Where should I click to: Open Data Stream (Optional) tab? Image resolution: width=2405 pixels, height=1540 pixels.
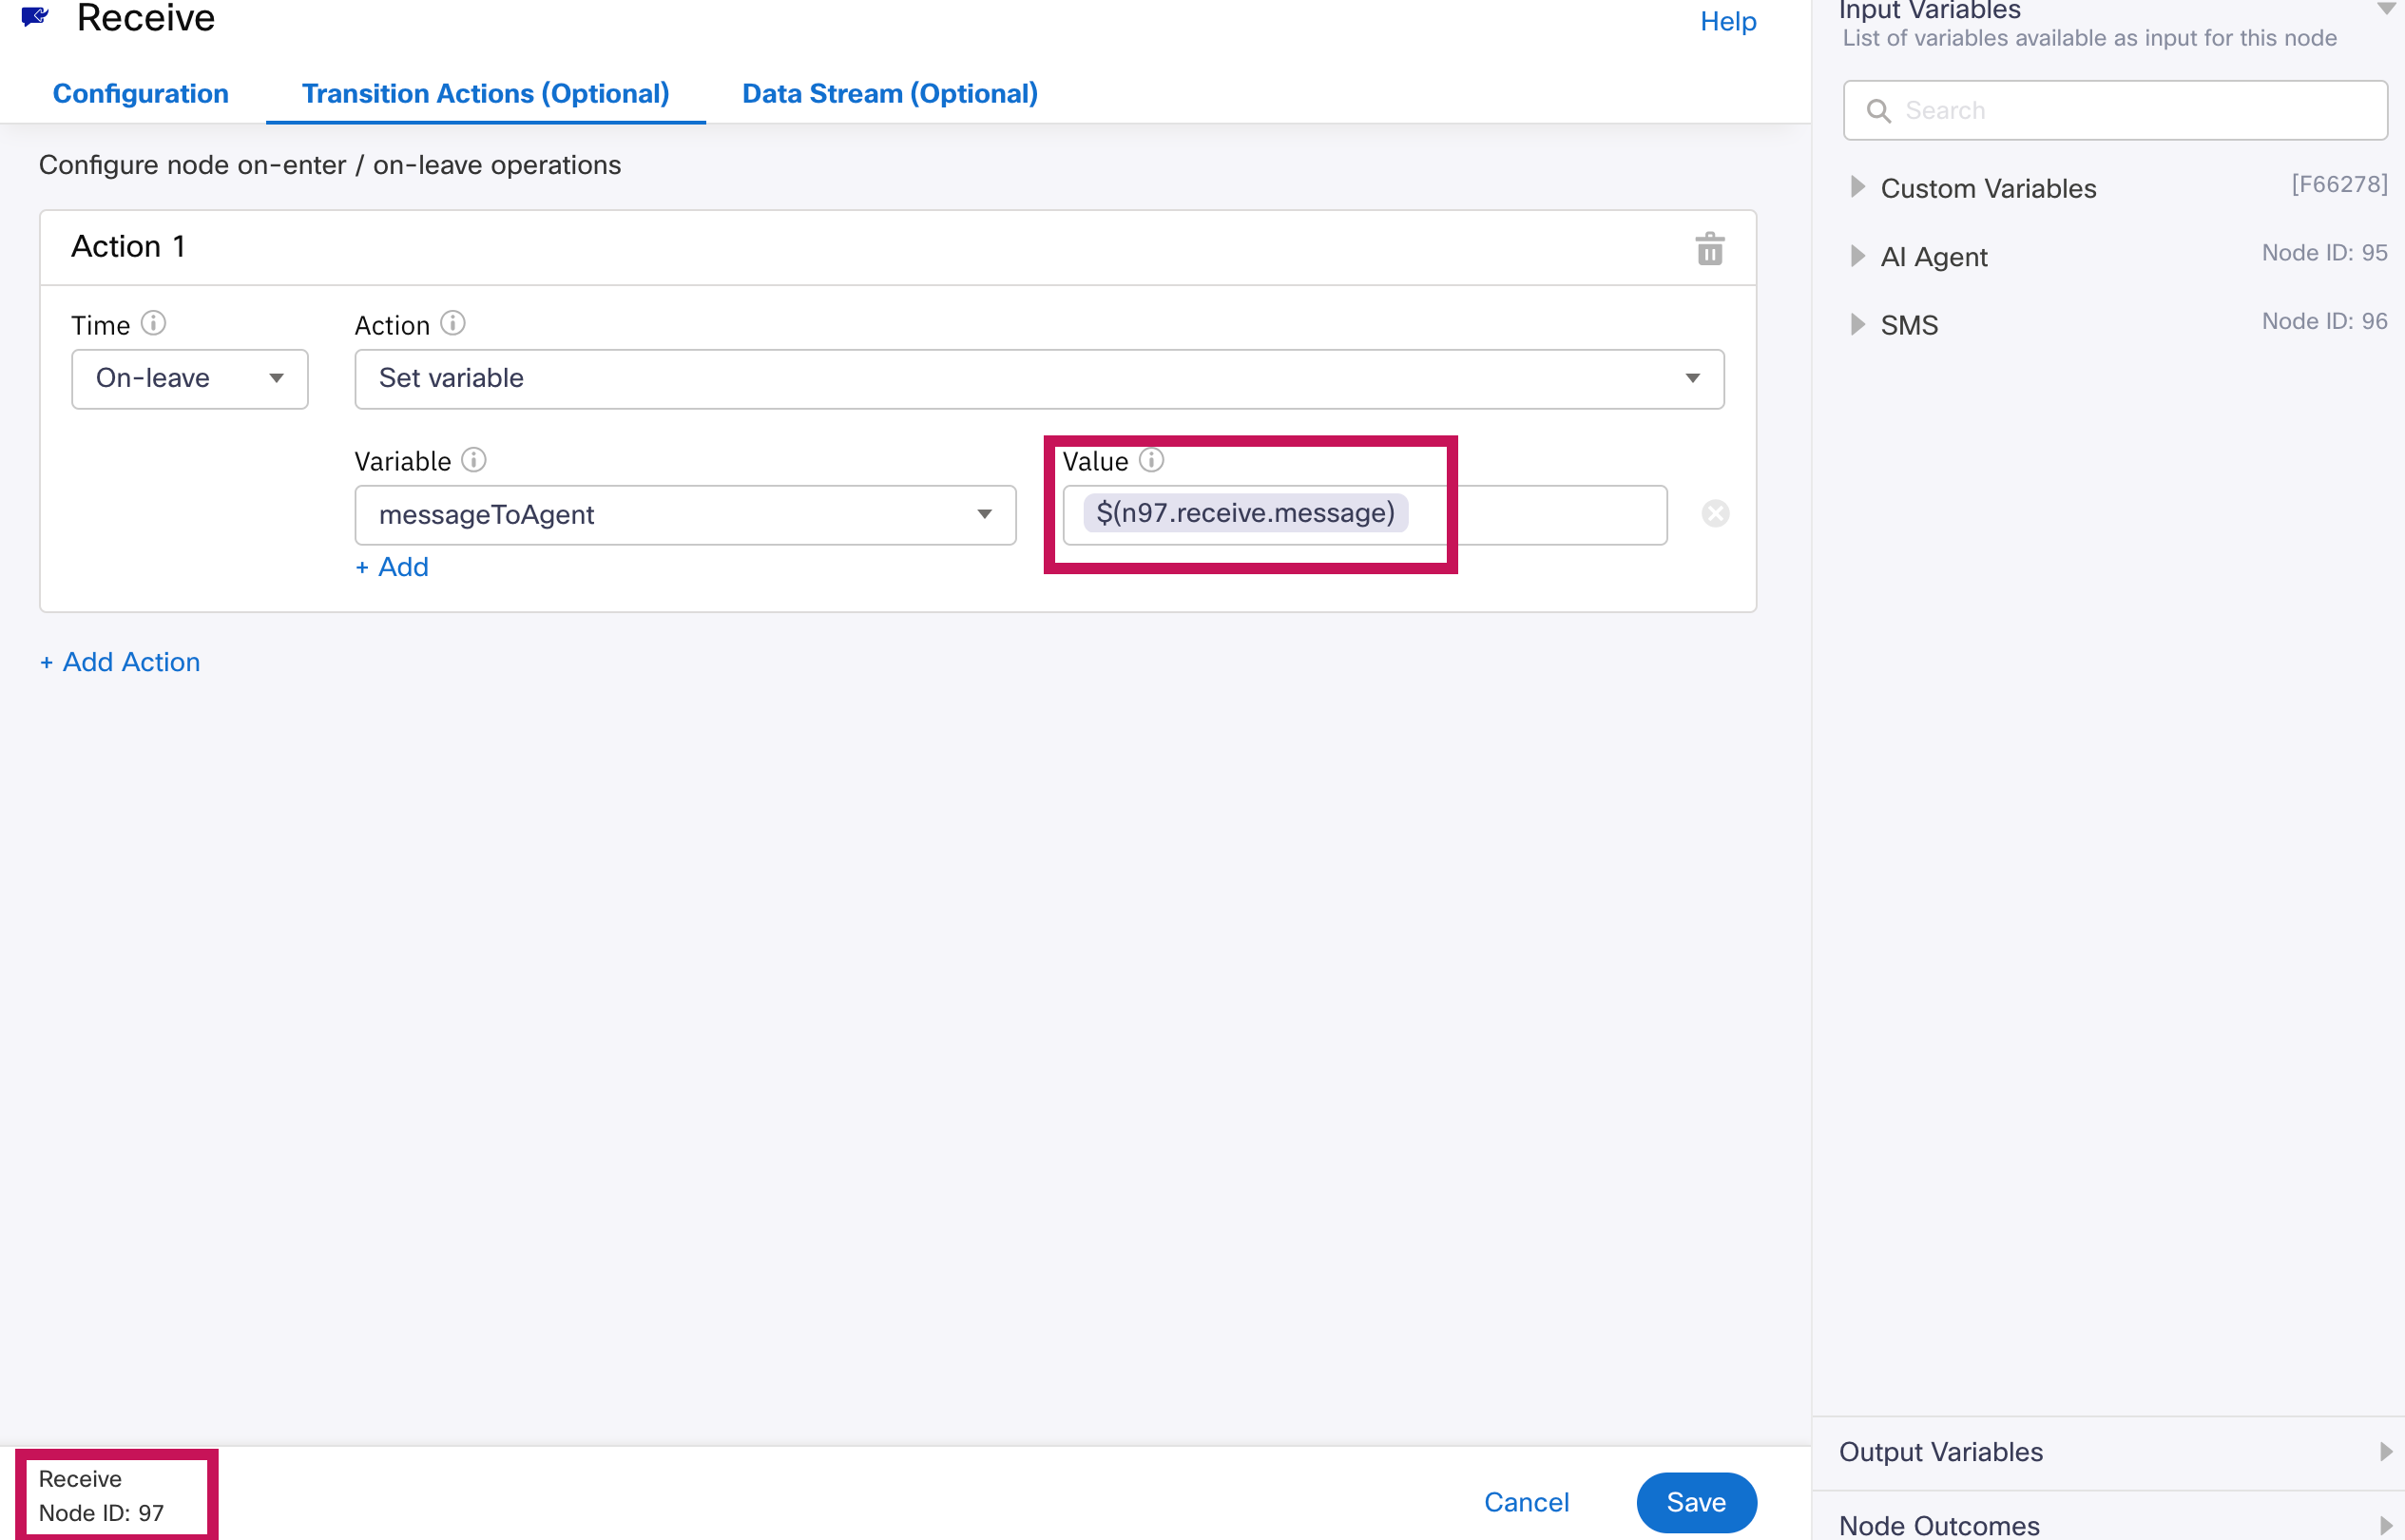point(890,93)
